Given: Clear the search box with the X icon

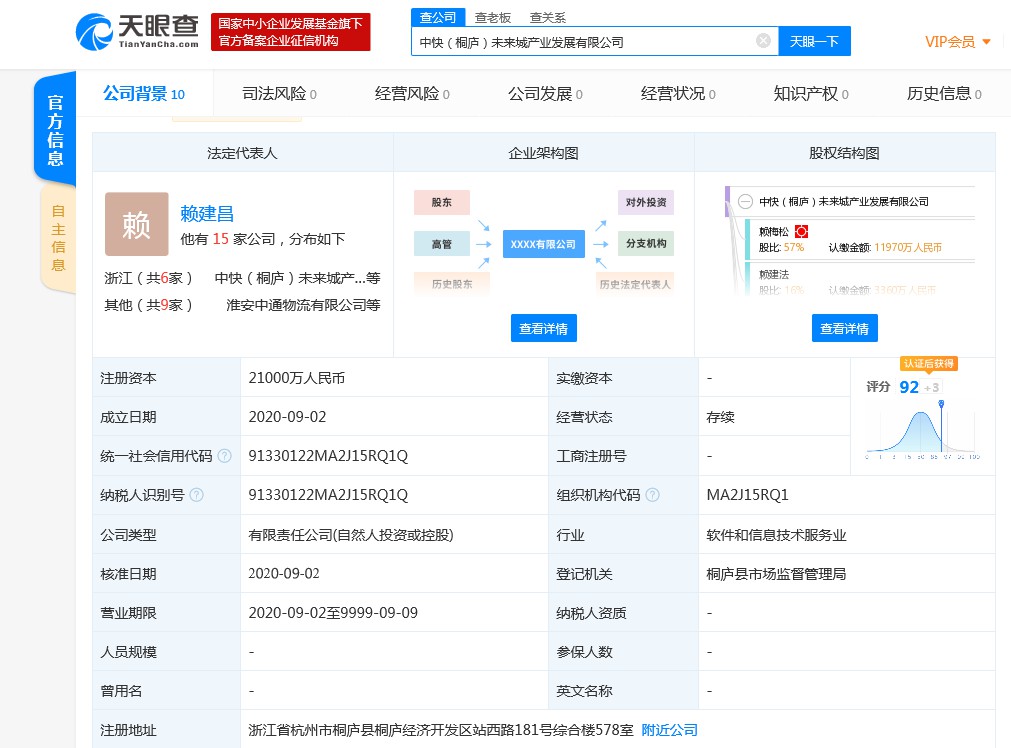Looking at the screenshot, I should point(763,41).
